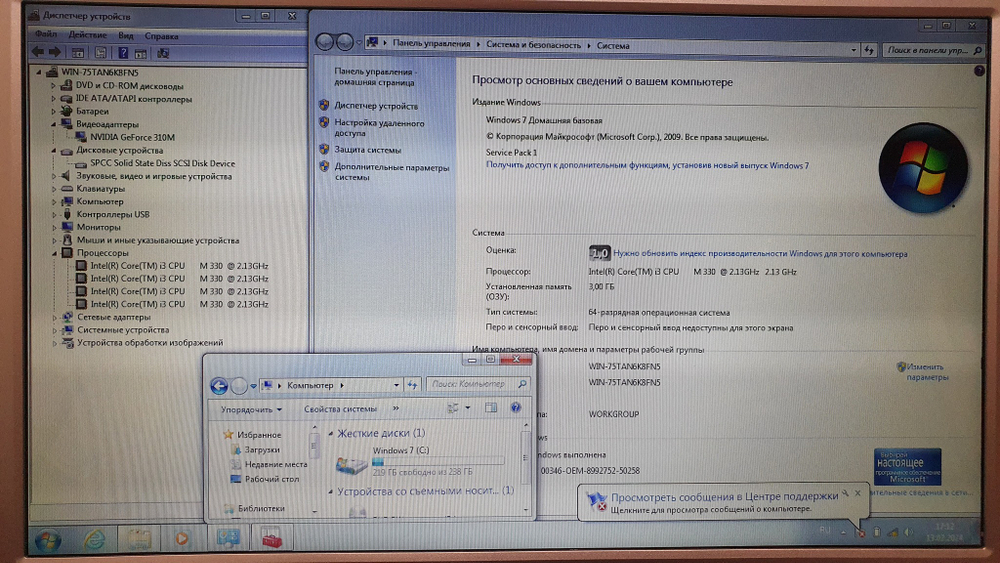The image size is (1000, 563).
Task: Open the Файл menu in Device Manager
Action: pos(46,34)
